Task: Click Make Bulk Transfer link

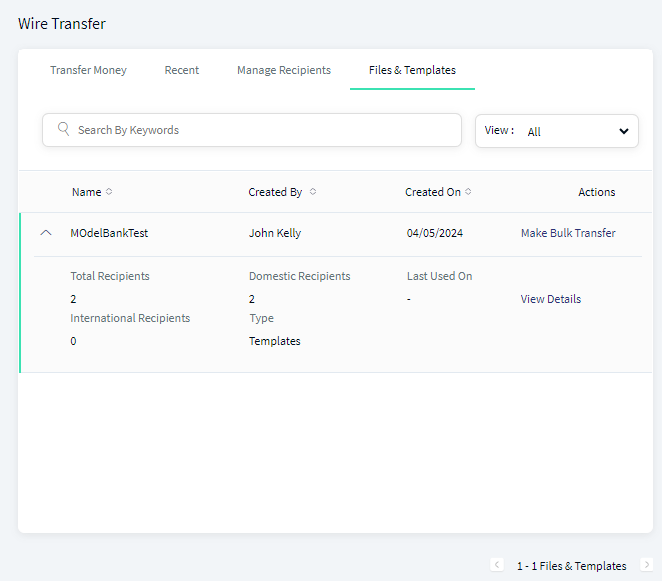Action: 568,233
